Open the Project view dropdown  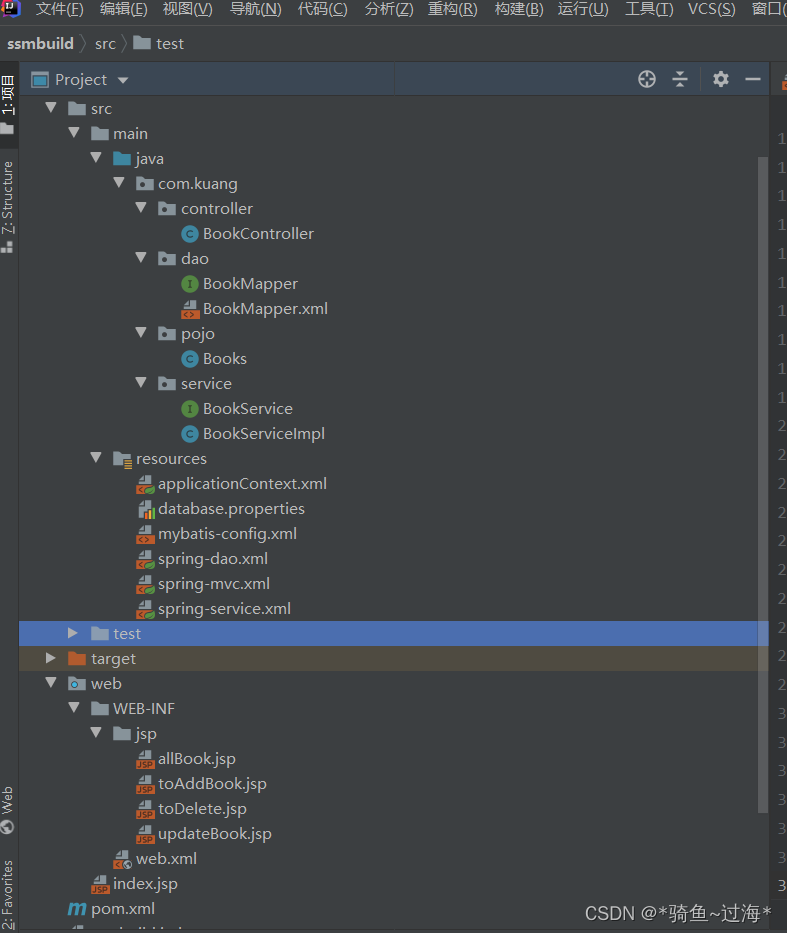pos(123,80)
